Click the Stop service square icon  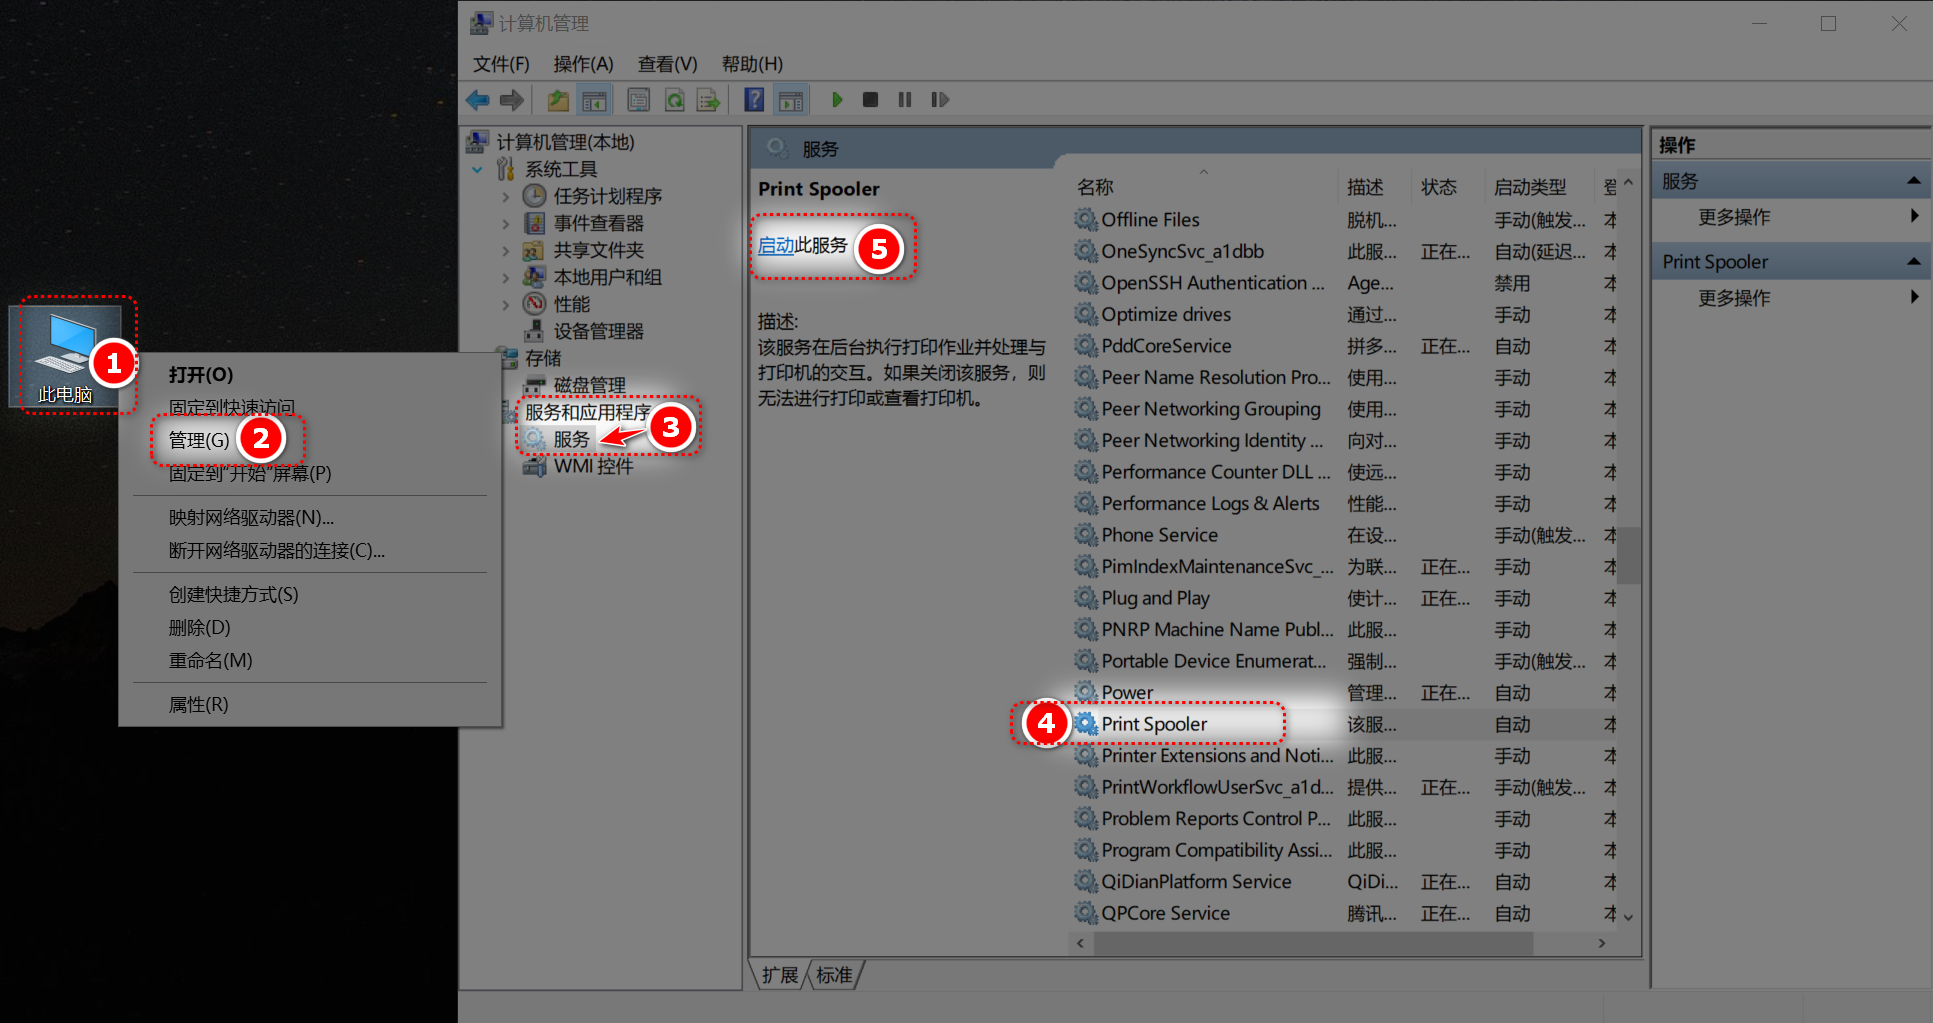pyautogui.click(x=870, y=100)
